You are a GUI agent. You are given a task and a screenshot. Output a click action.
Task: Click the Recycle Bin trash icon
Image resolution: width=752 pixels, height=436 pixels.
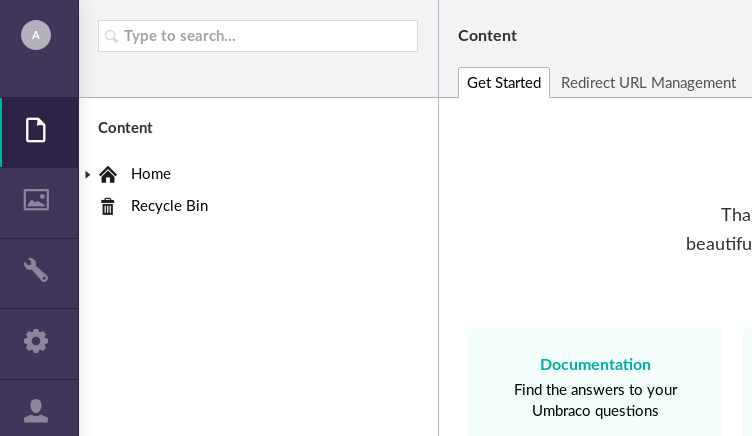point(108,206)
